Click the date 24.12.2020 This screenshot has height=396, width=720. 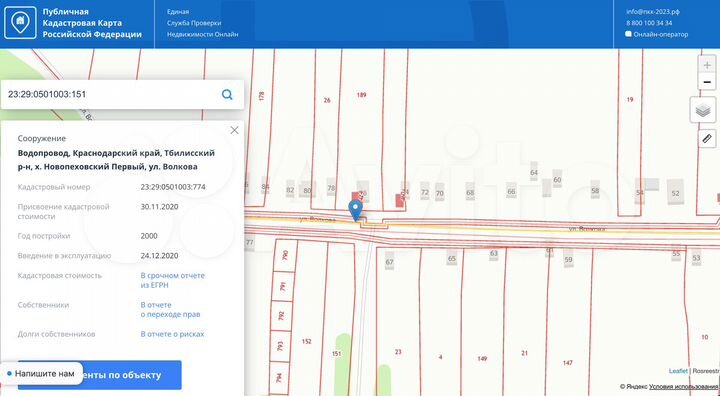pos(159,255)
